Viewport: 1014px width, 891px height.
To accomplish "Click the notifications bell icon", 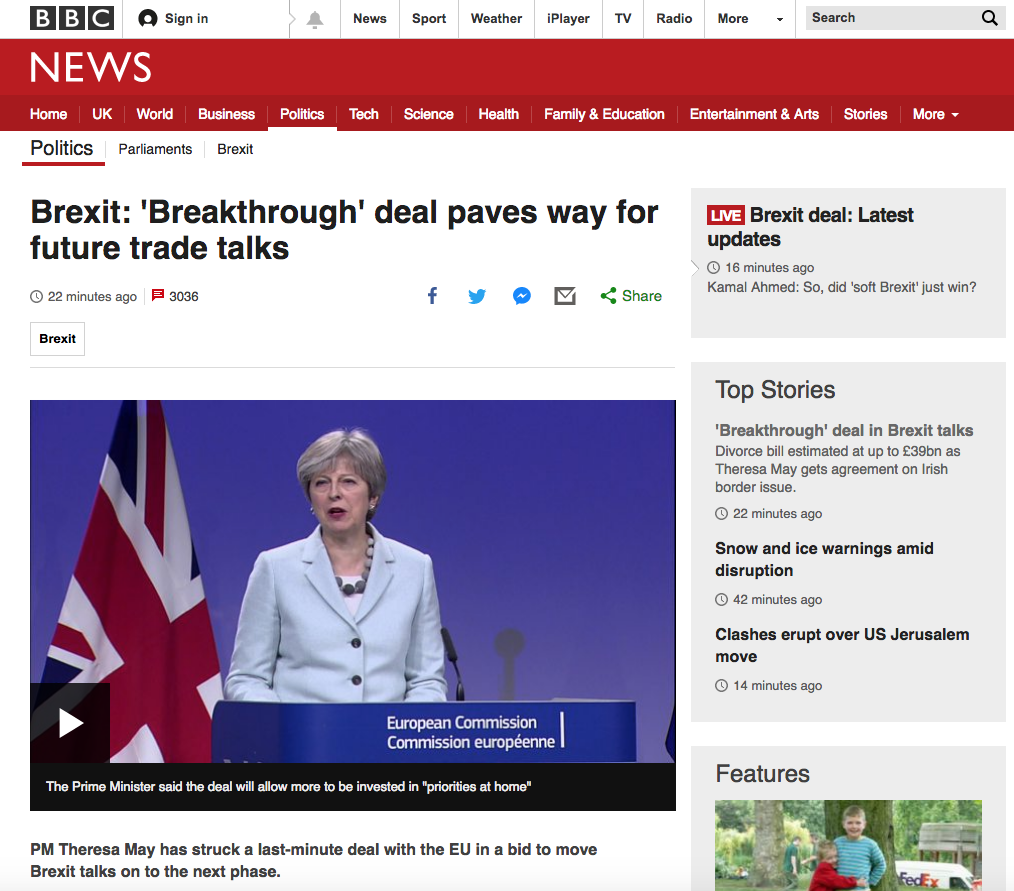I will point(315,19).
